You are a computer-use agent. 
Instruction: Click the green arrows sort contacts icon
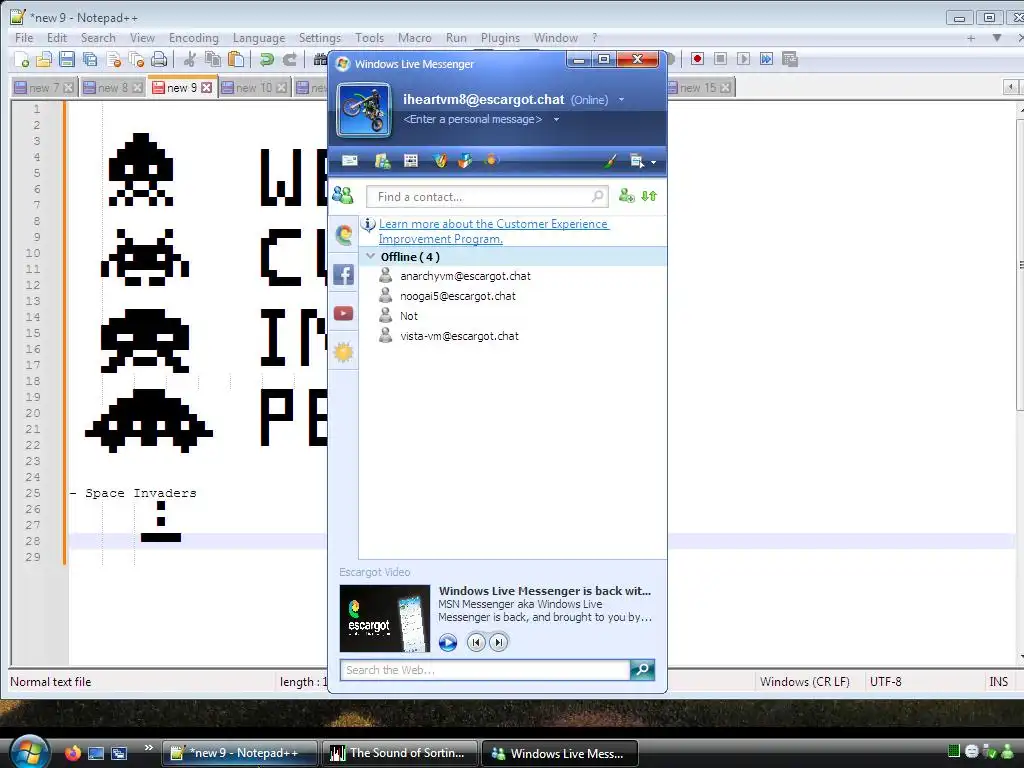click(x=649, y=196)
